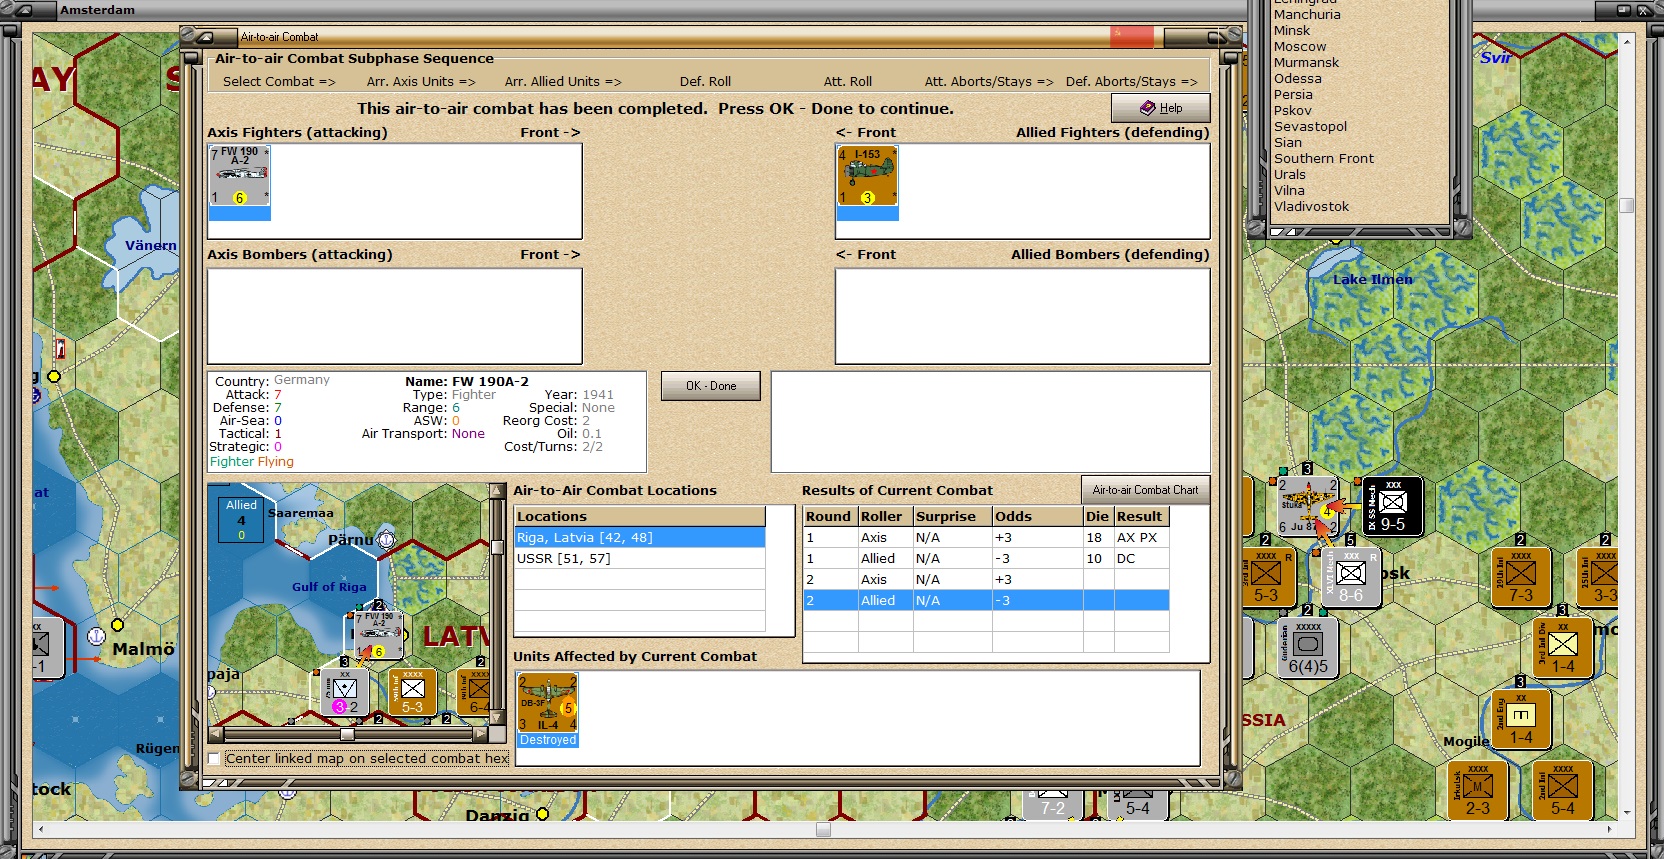The width and height of the screenshot is (1664, 859).
Task: Click the gray 3-2 division counter on the mini-map
Action: point(345,692)
